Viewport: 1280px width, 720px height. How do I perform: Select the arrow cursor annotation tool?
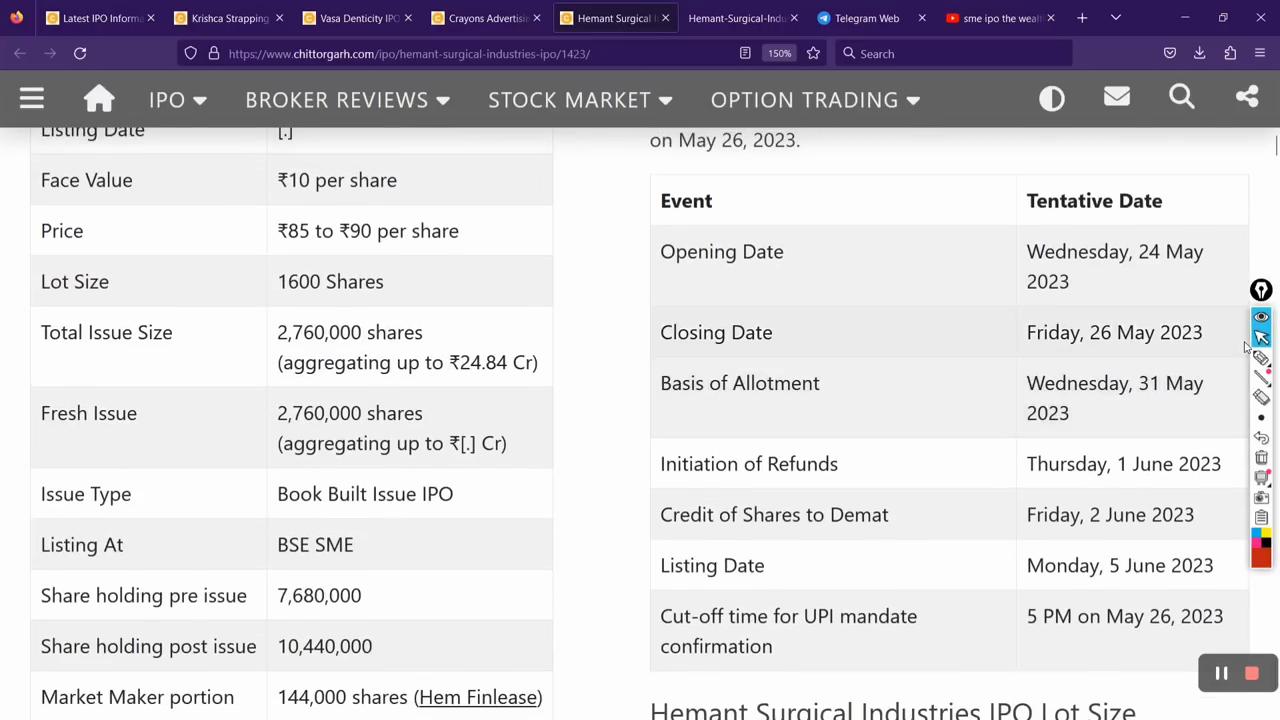tap(1261, 337)
